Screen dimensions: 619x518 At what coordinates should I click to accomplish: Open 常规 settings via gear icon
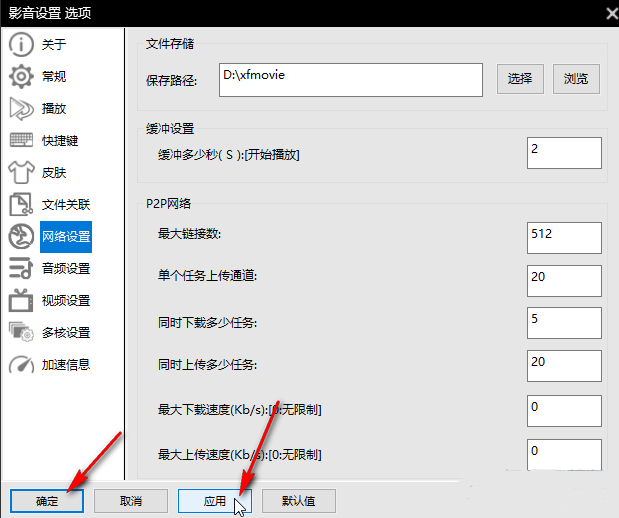tap(21, 76)
